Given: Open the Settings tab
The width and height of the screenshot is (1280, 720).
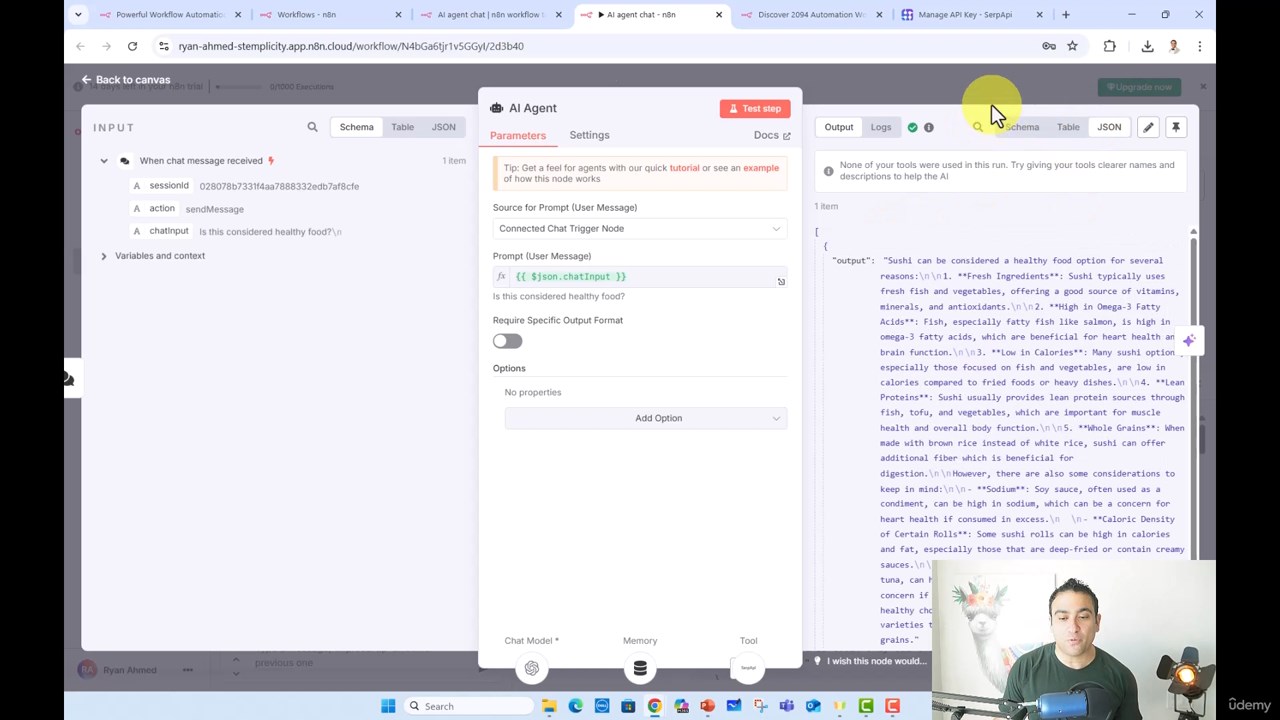Looking at the screenshot, I should point(589,135).
